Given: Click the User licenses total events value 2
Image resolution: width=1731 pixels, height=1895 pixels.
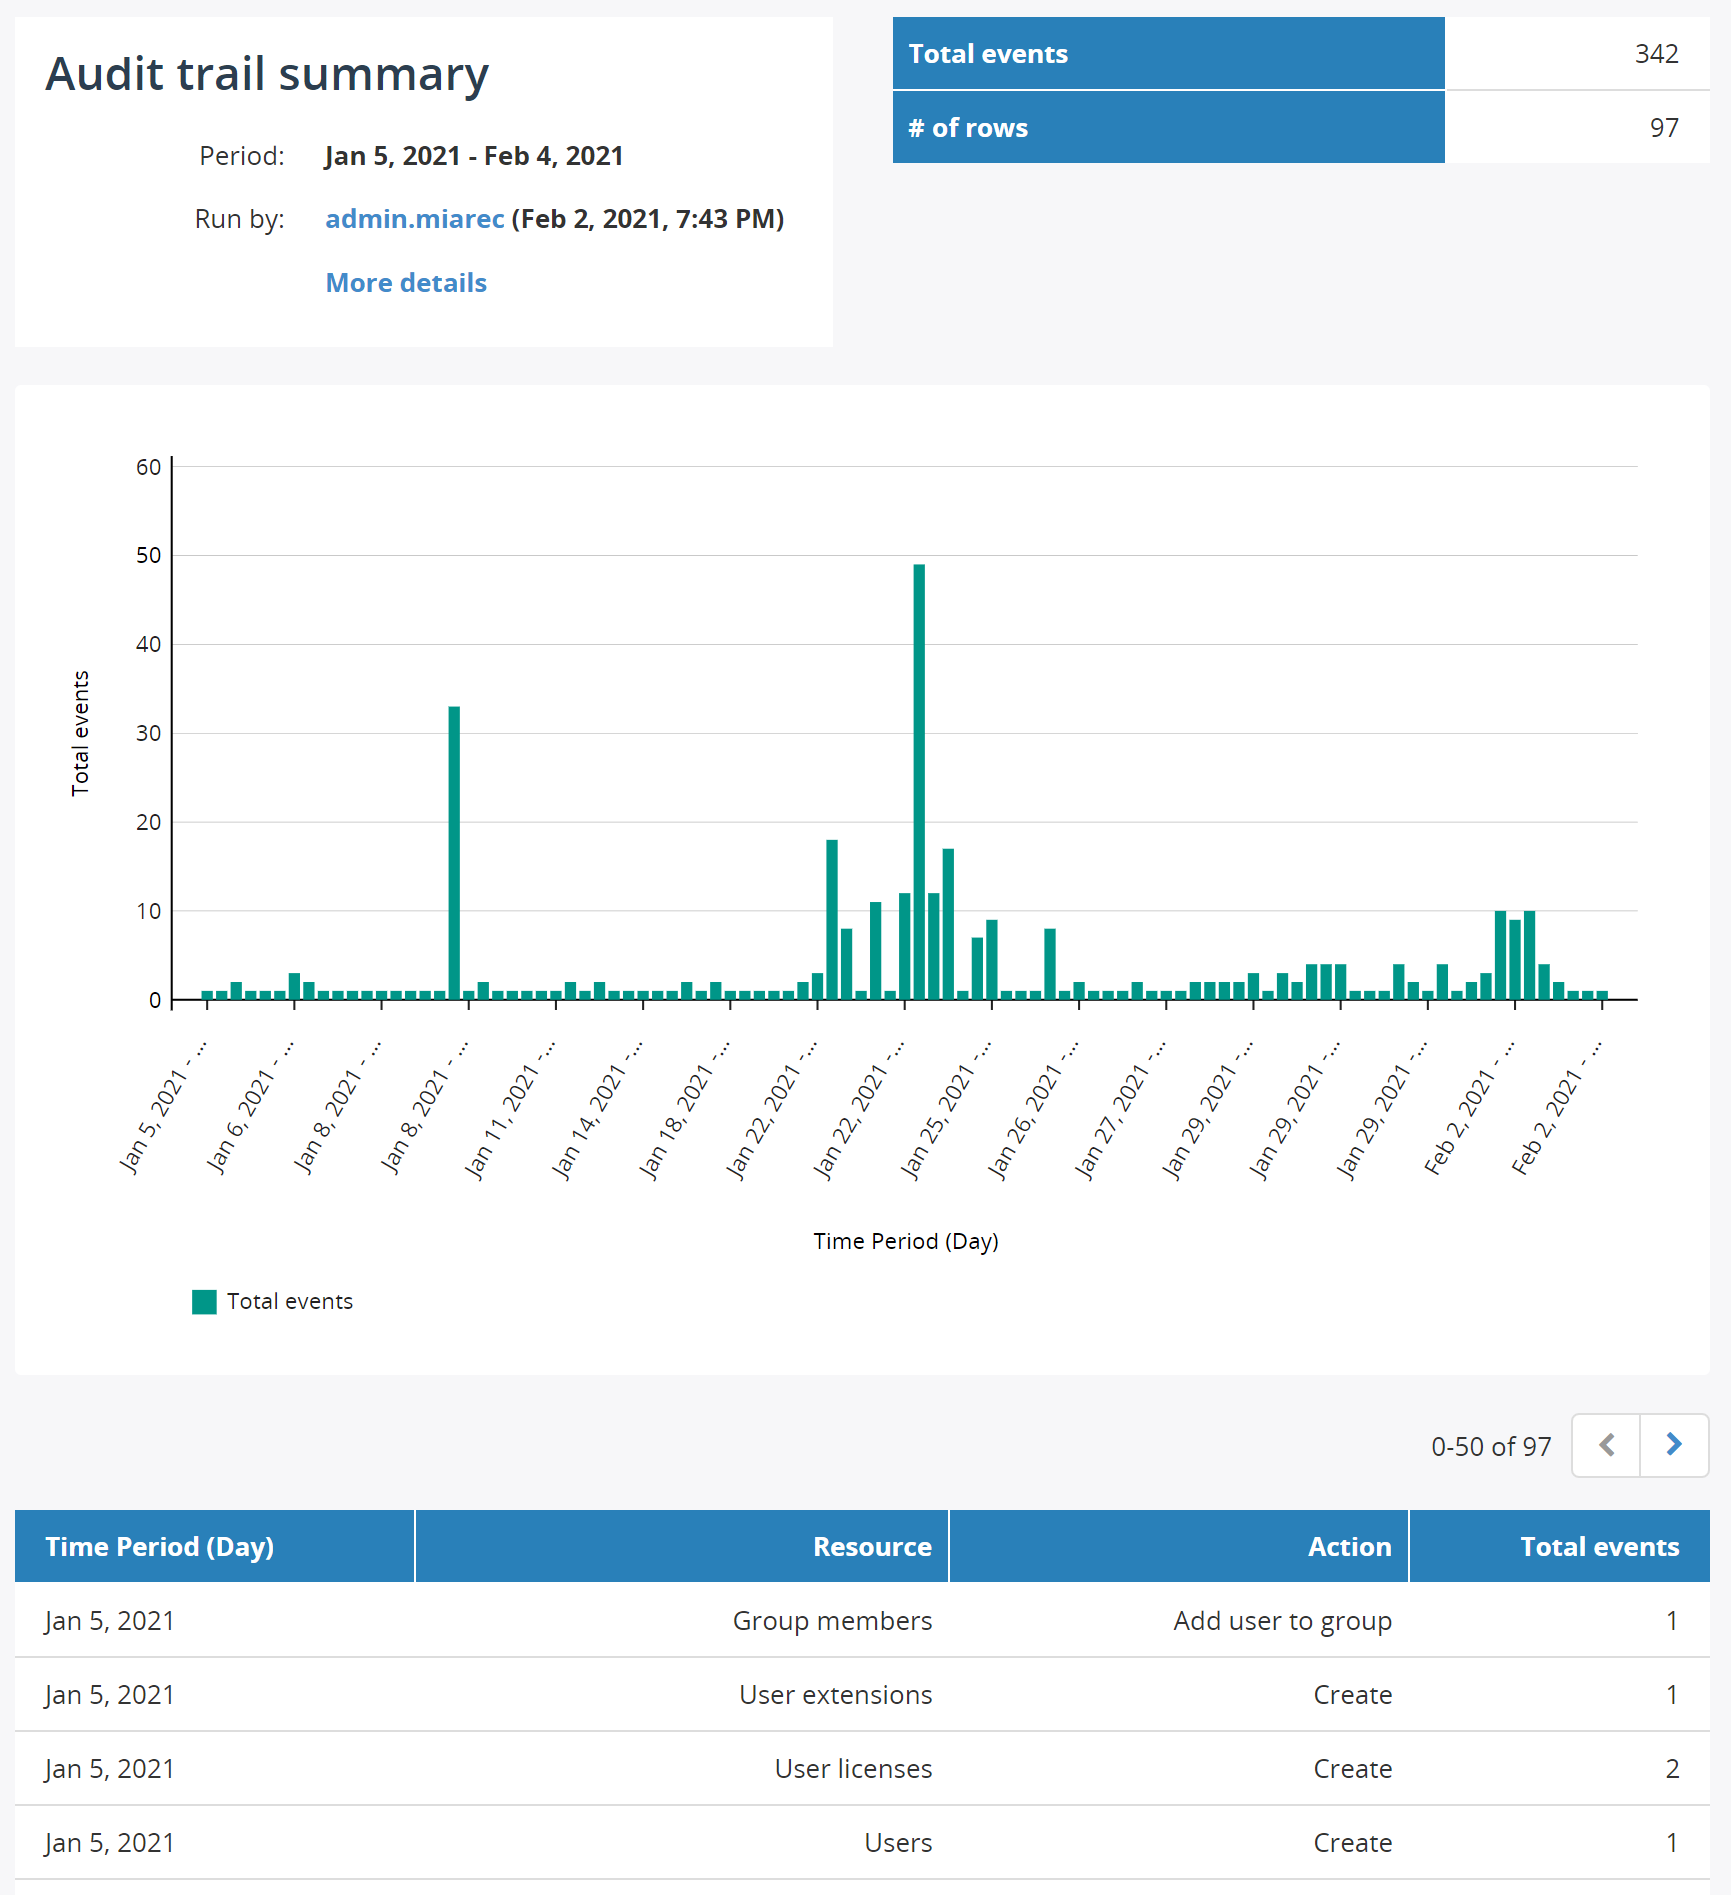Looking at the screenshot, I should [x=1672, y=1768].
